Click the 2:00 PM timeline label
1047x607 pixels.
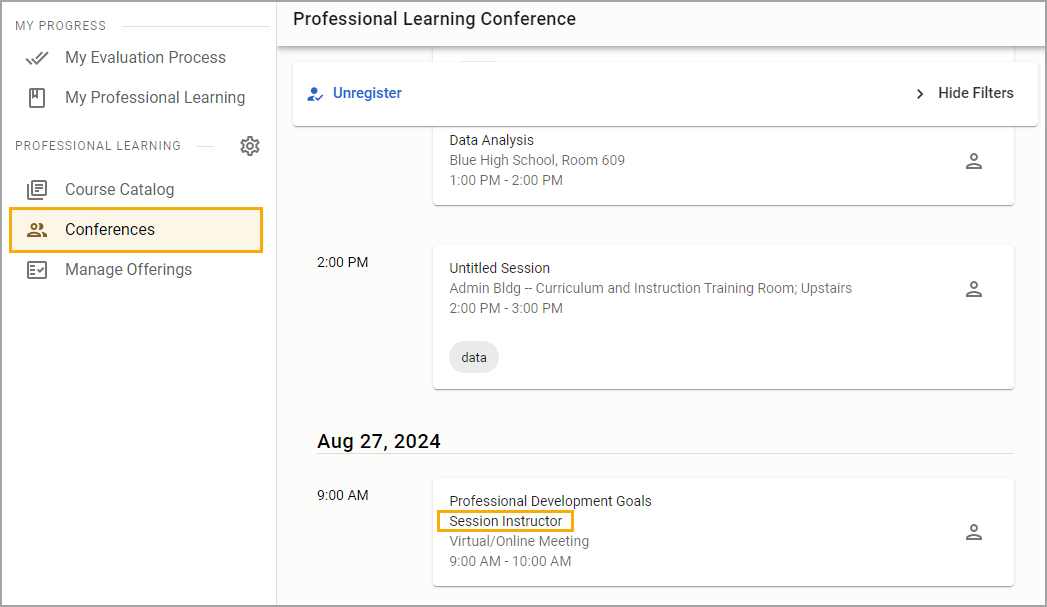click(x=343, y=262)
